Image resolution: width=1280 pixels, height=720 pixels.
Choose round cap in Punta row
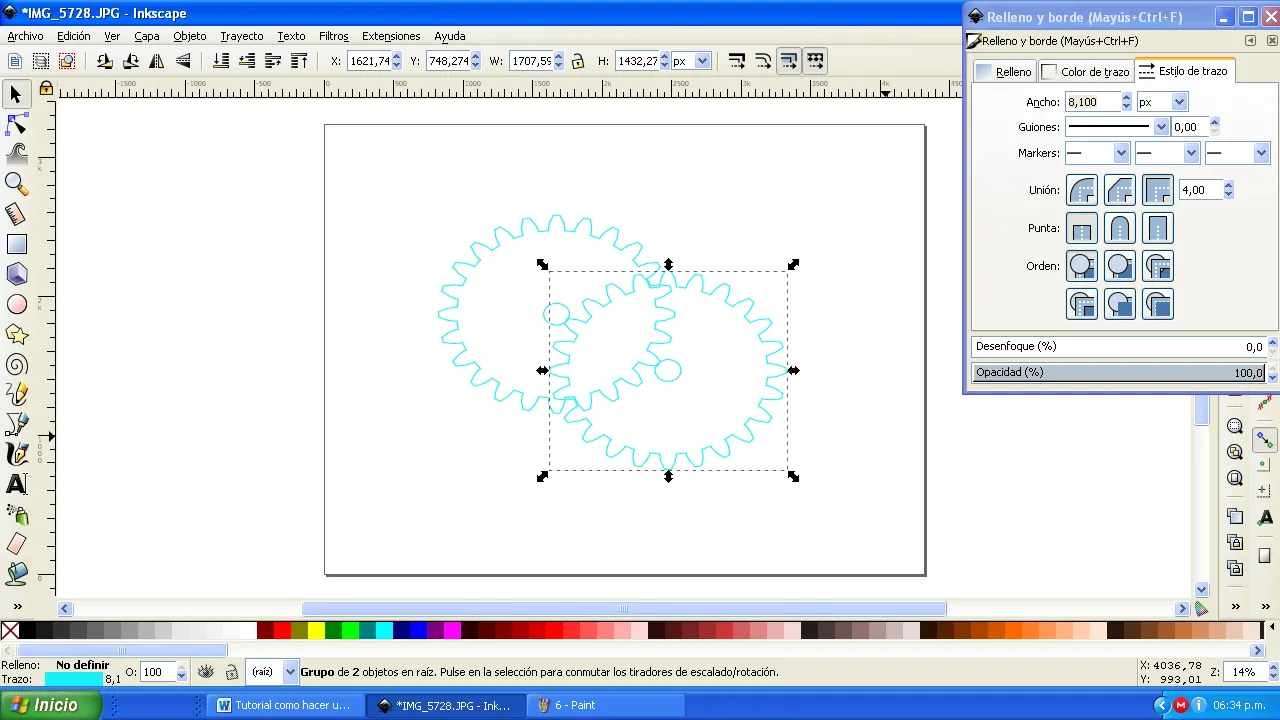tap(1120, 228)
